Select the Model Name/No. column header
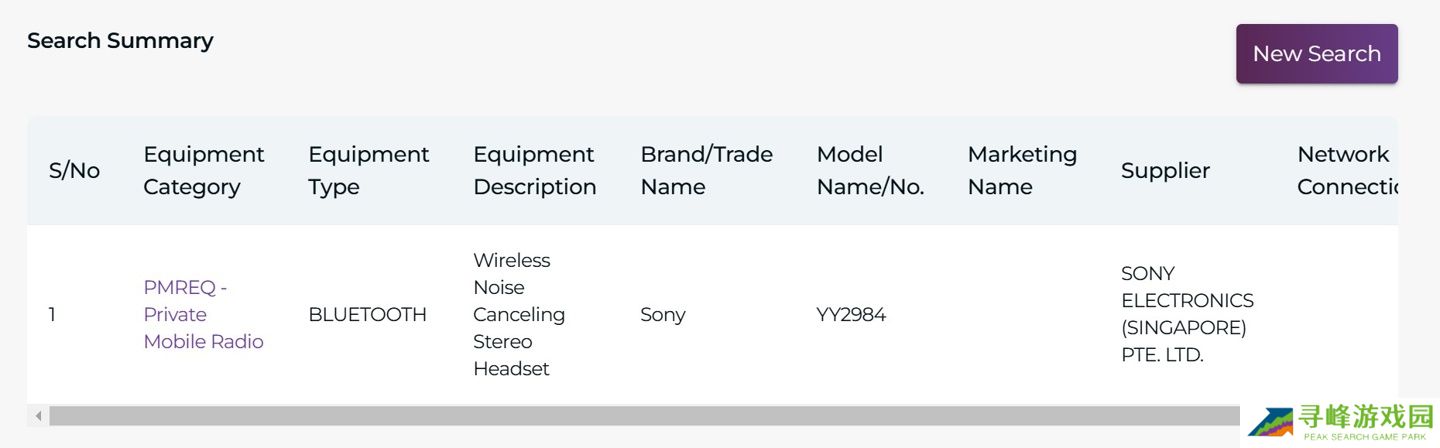1440x448 pixels. (870, 171)
